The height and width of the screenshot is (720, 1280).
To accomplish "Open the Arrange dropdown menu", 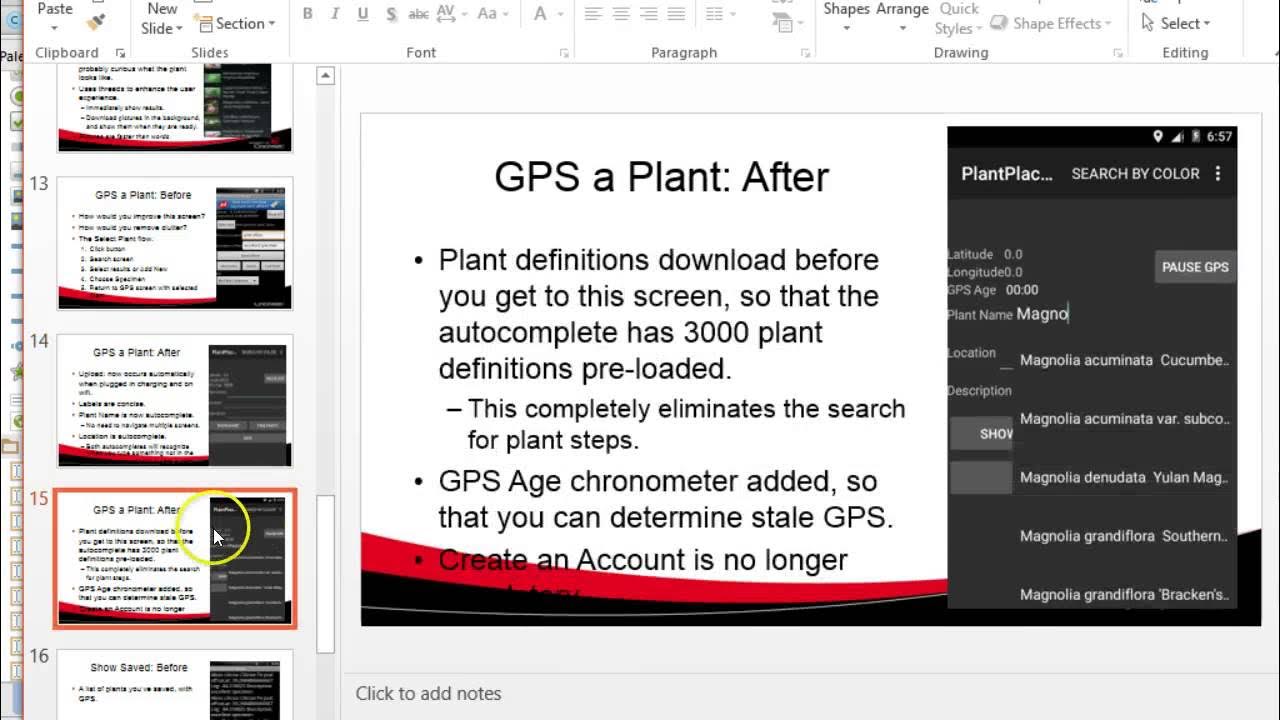I will (902, 28).
